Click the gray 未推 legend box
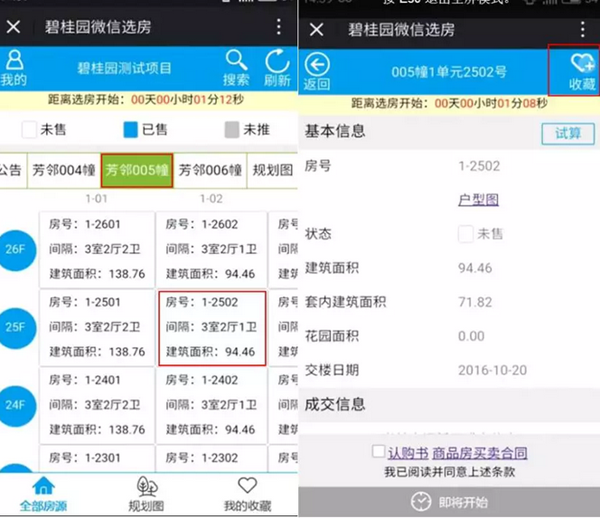Image resolution: width=600 pixels, height=518 pixels. [x=232, y=129]
